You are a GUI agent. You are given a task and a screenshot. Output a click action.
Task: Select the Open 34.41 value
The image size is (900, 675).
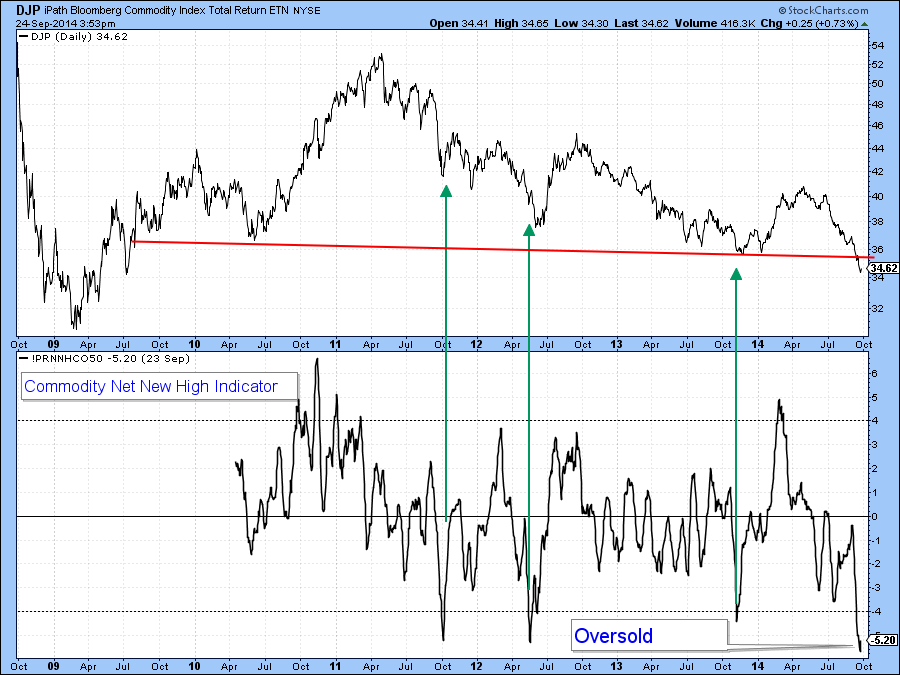(x=459, y=24)
